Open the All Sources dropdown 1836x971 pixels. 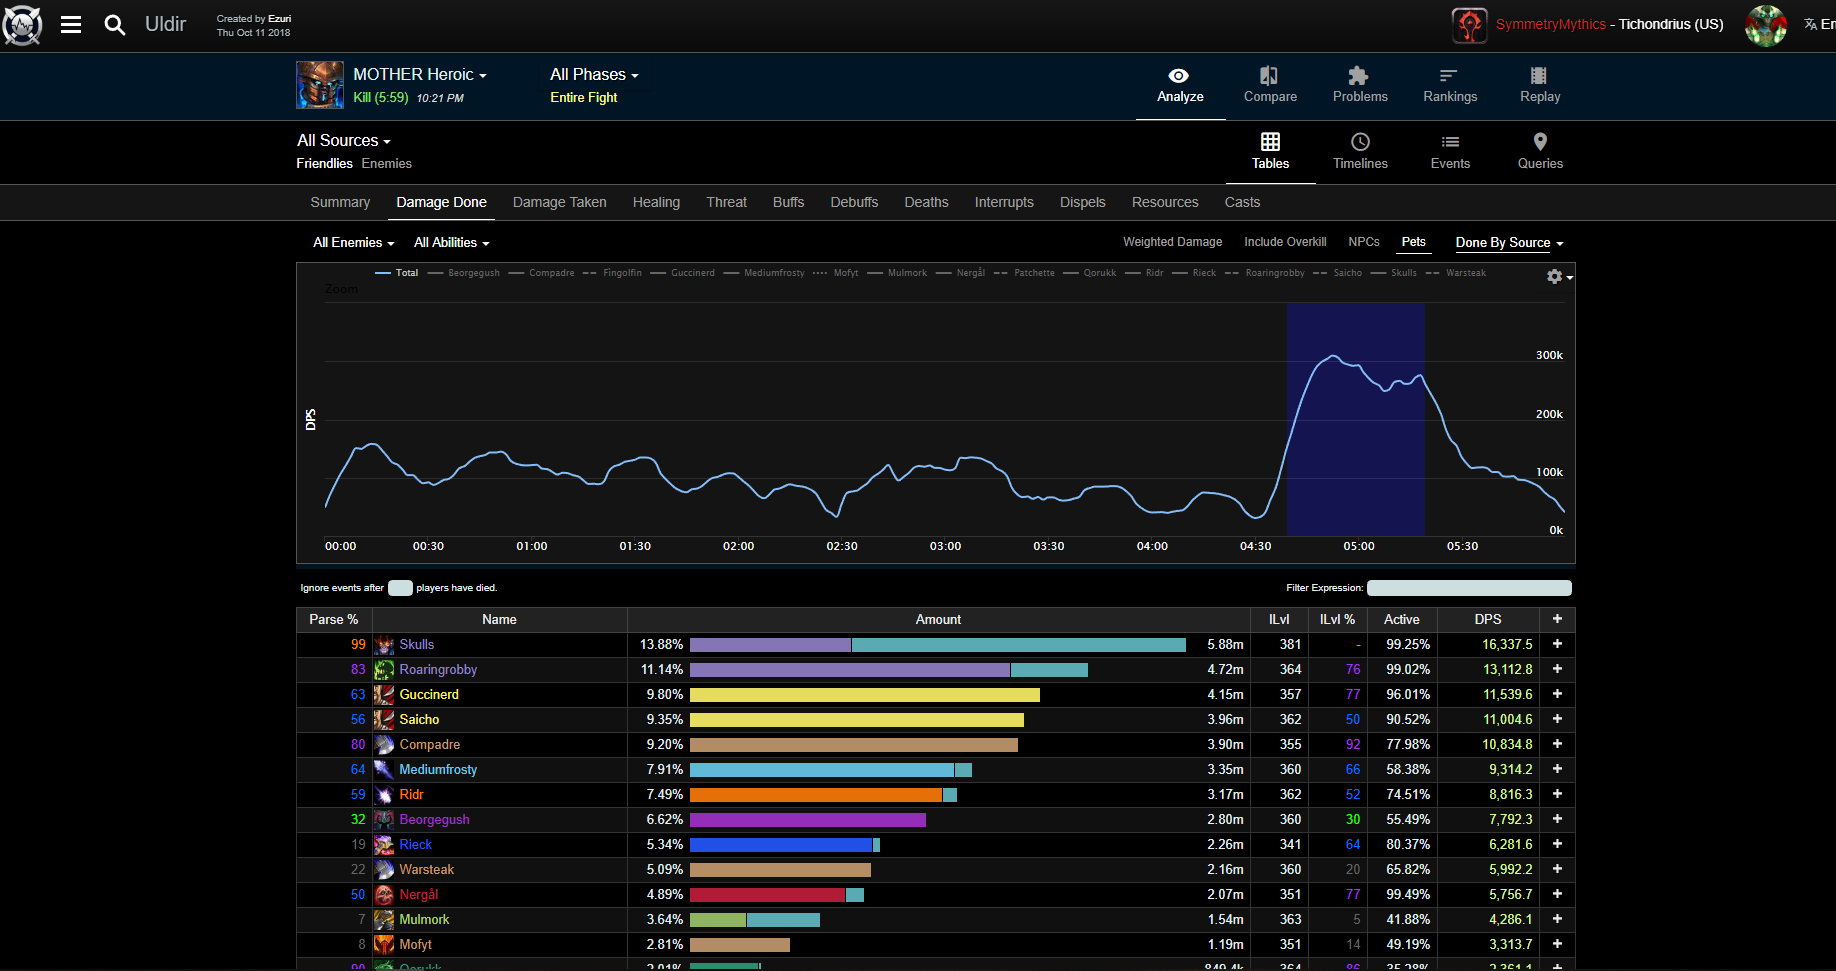[x=344, y=141]
